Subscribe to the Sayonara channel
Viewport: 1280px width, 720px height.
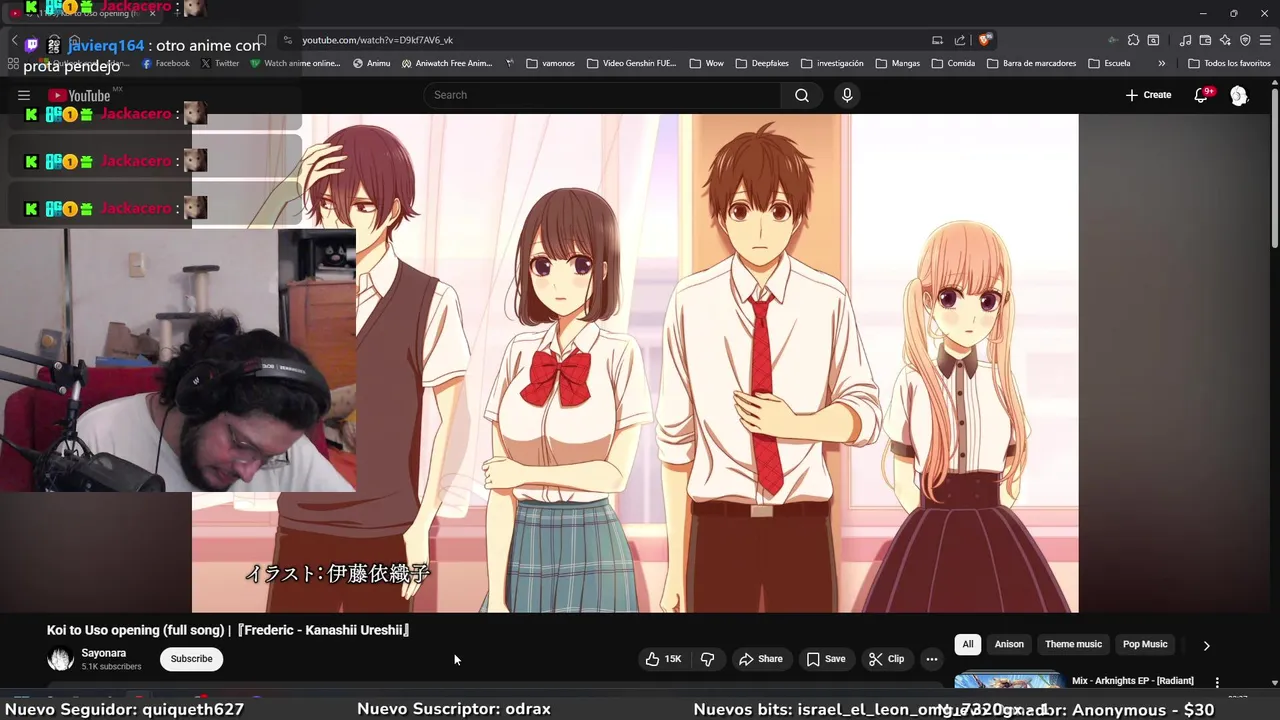coord(191,659)
